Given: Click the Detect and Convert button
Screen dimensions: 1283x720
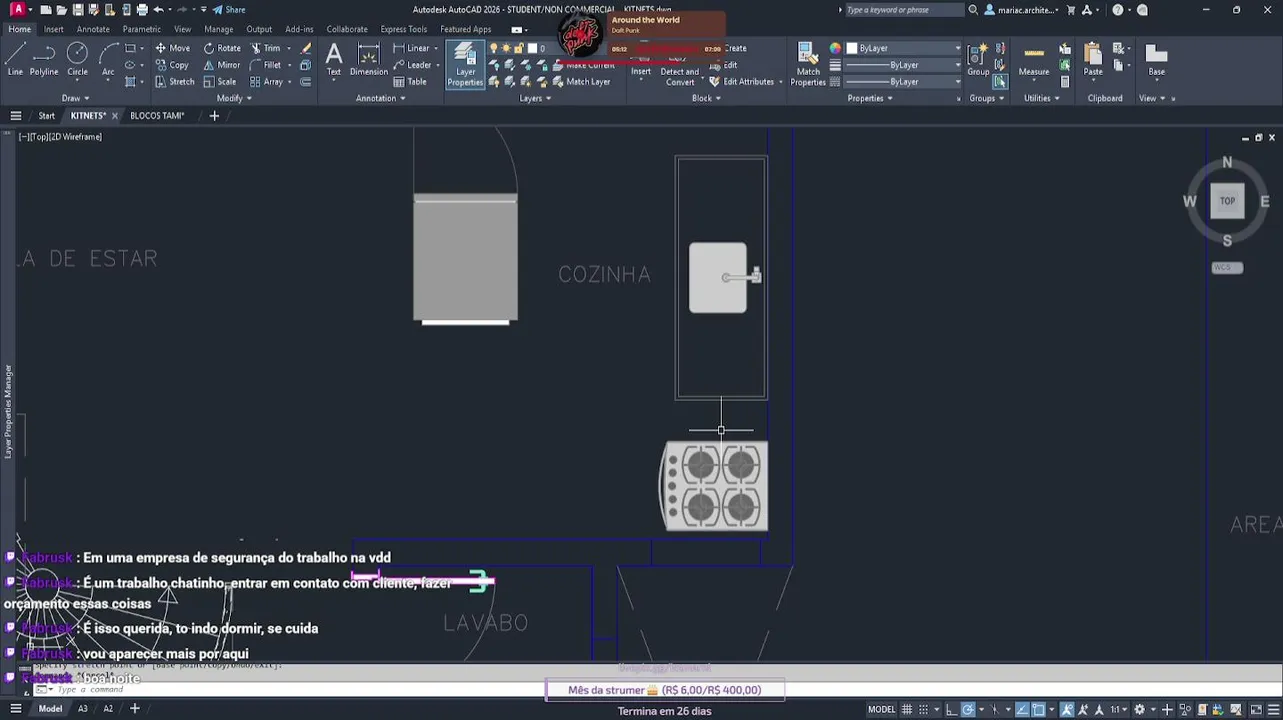Looking at the screenshot, I should click(x=680, y=76).
